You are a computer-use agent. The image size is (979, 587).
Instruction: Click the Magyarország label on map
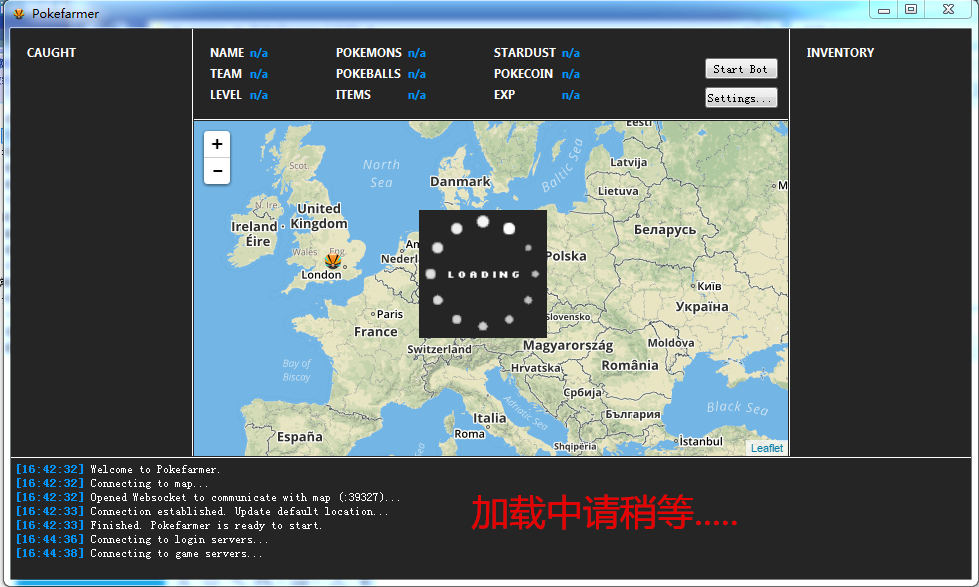(x=568, y=345)
